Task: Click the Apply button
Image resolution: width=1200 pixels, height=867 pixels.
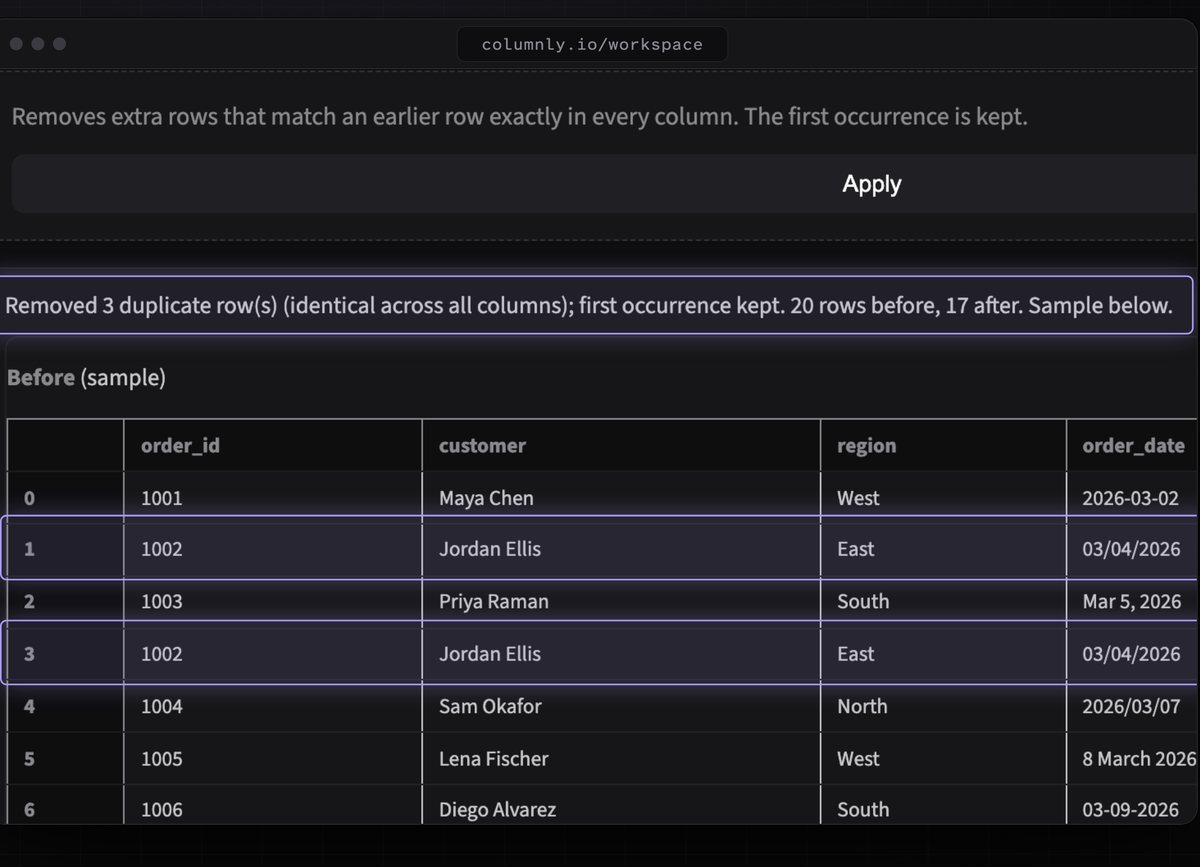Action: click(604, 184)
